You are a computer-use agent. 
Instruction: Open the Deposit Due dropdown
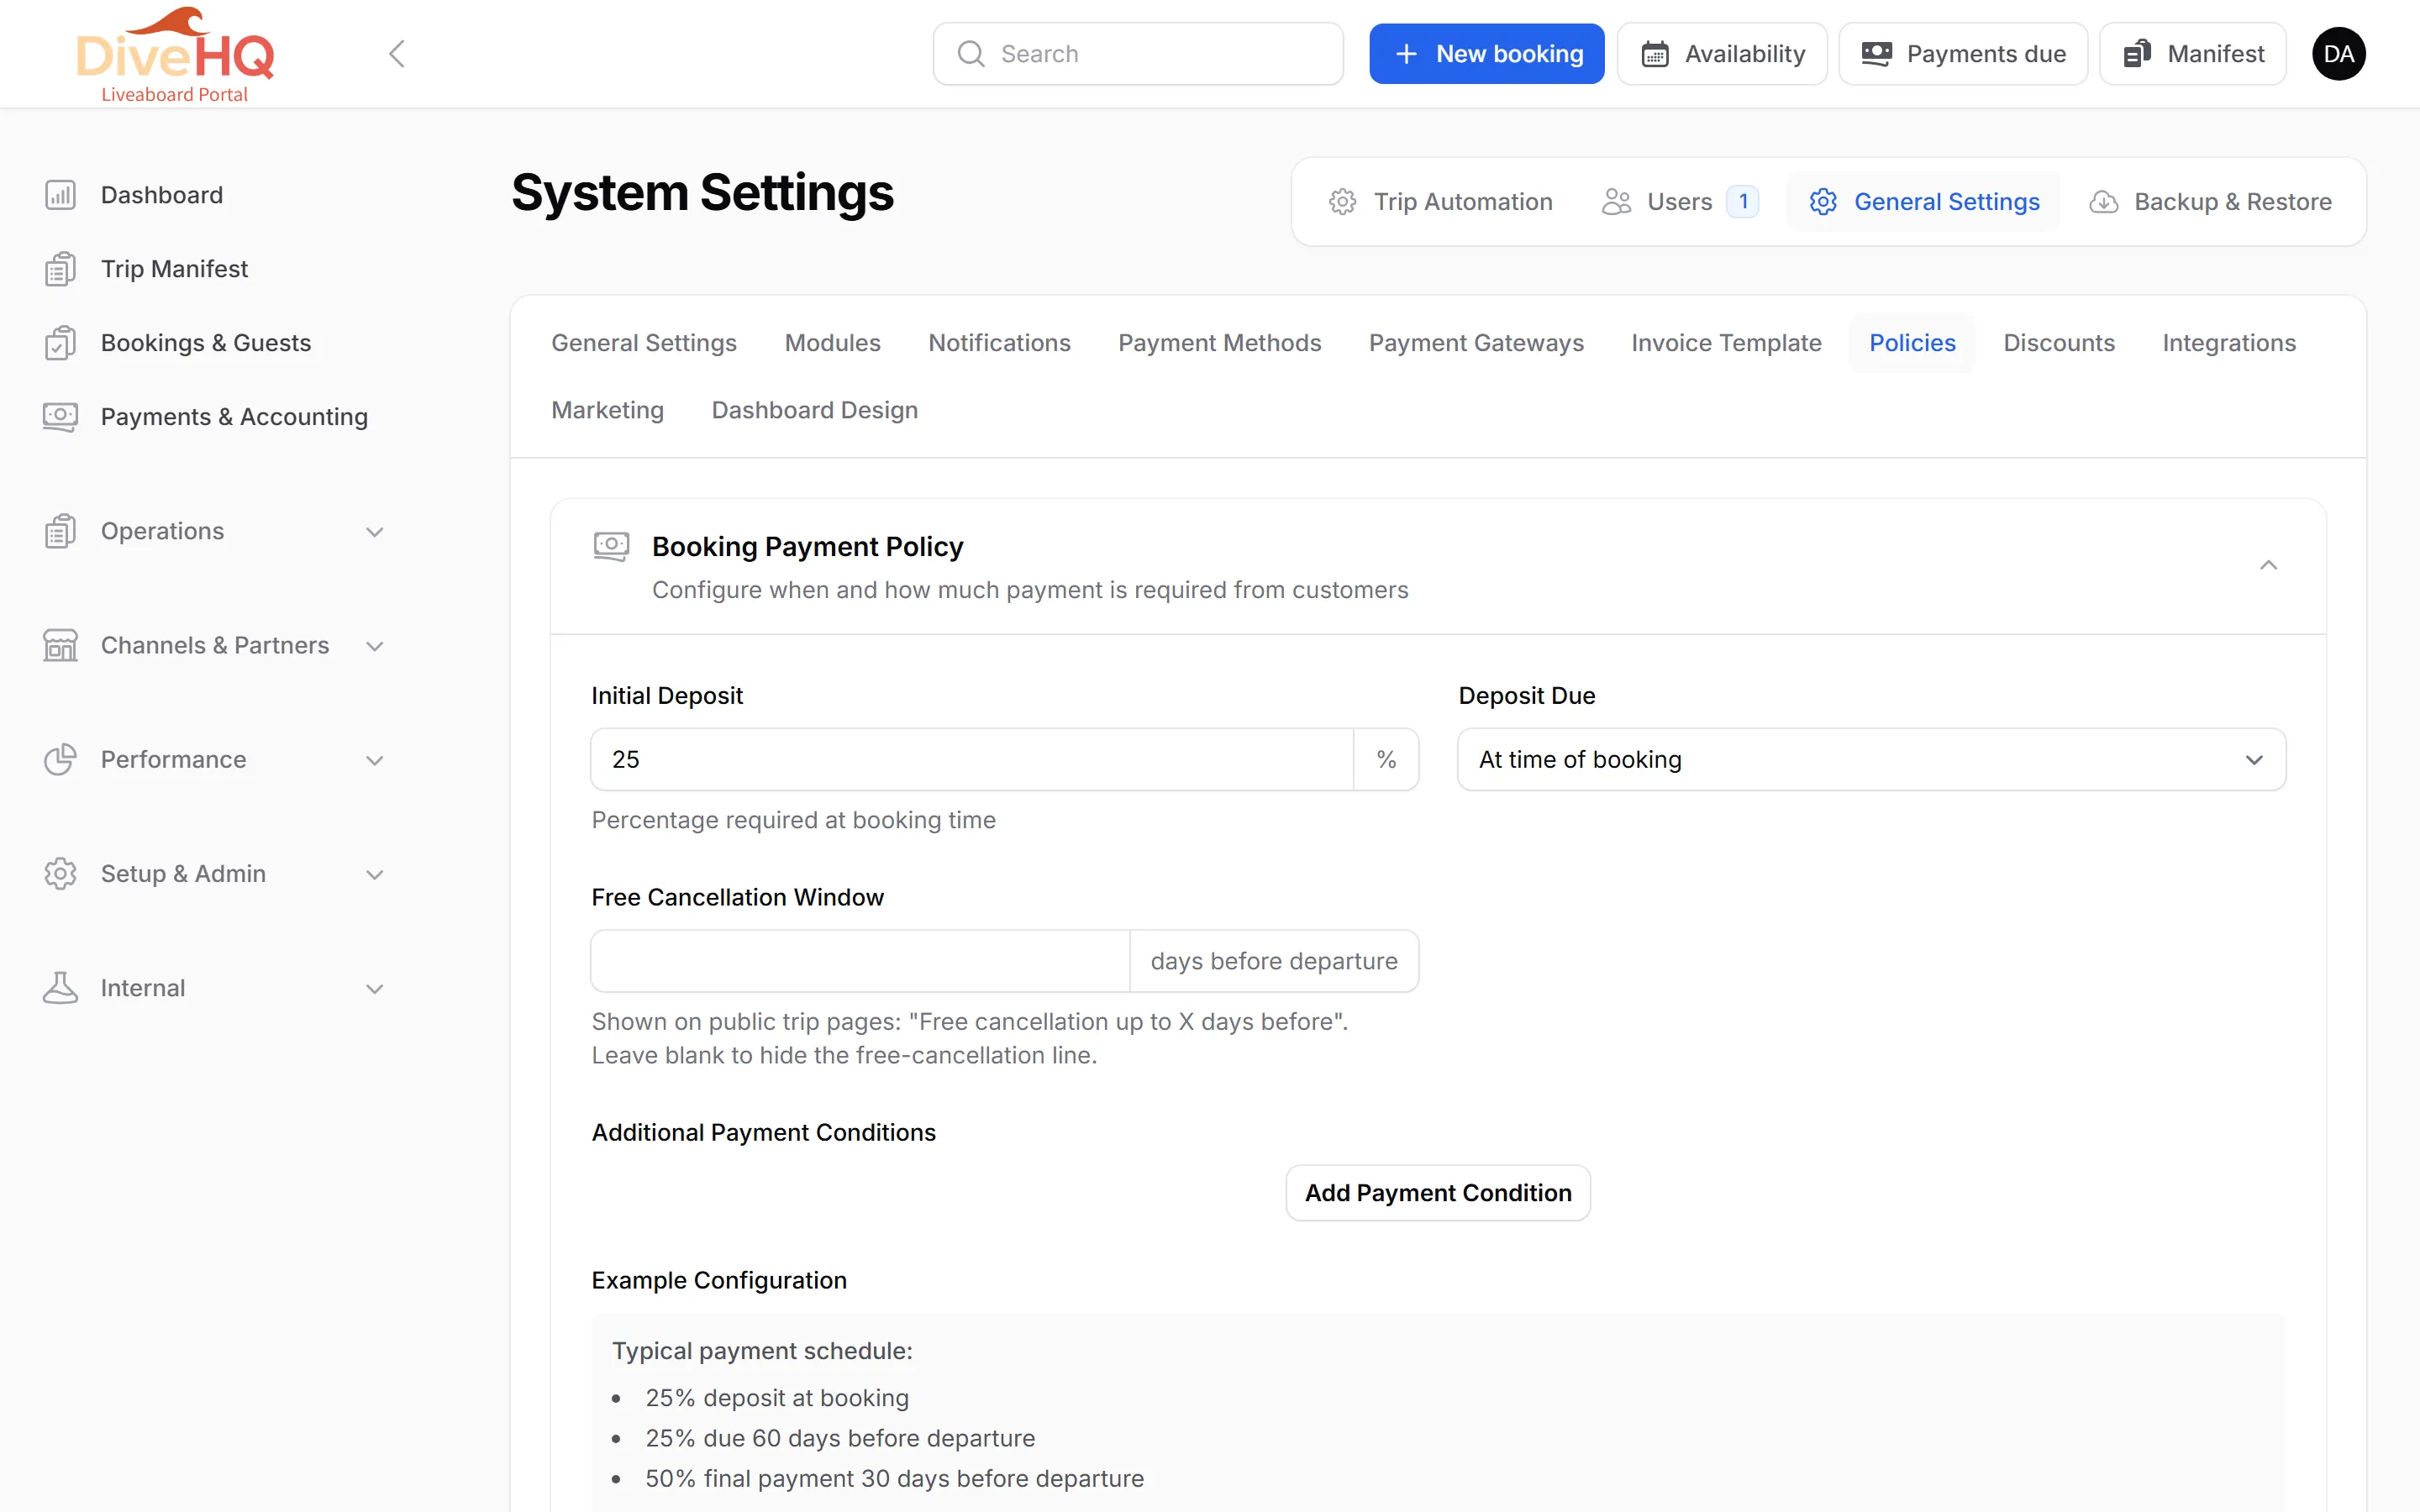tap(1871, 760)
